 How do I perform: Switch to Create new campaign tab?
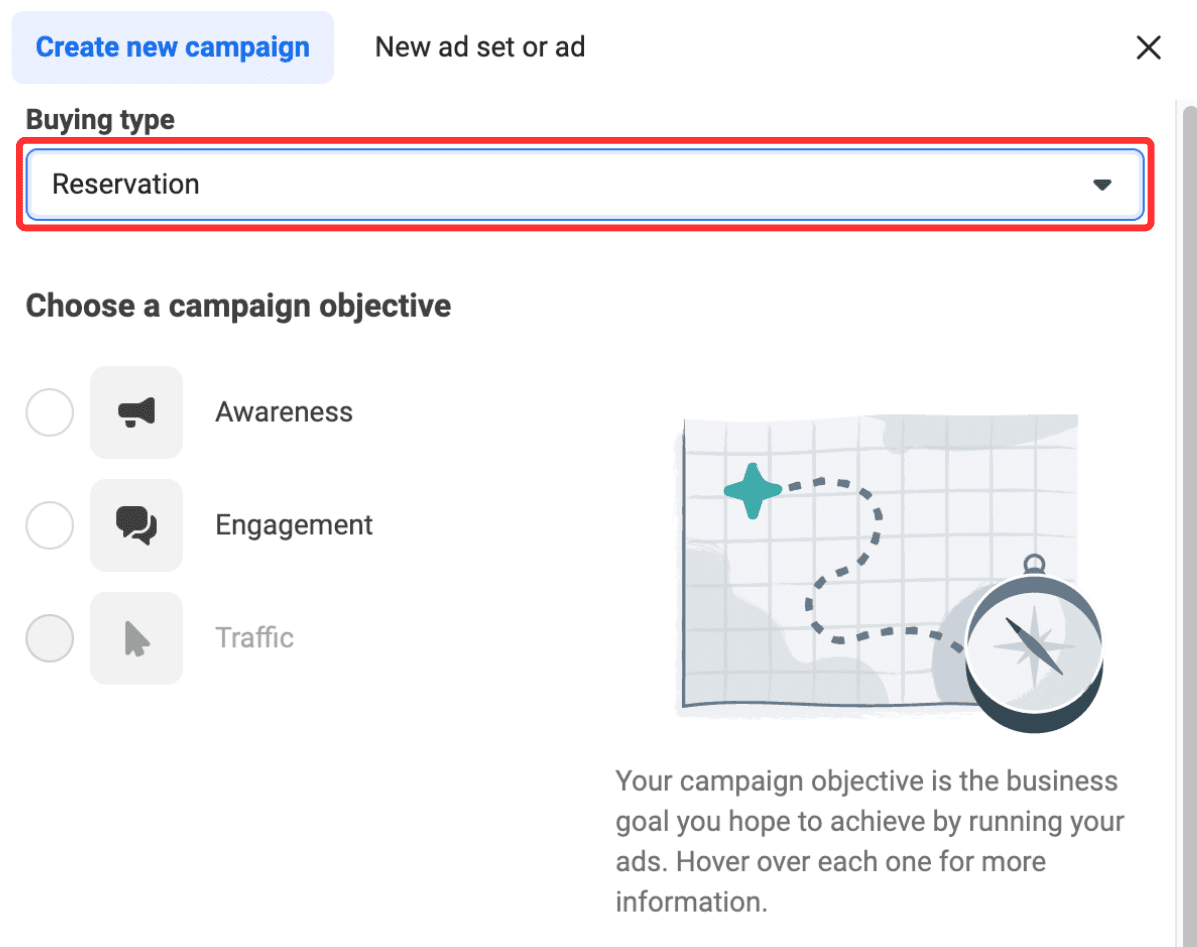point(173,47)
